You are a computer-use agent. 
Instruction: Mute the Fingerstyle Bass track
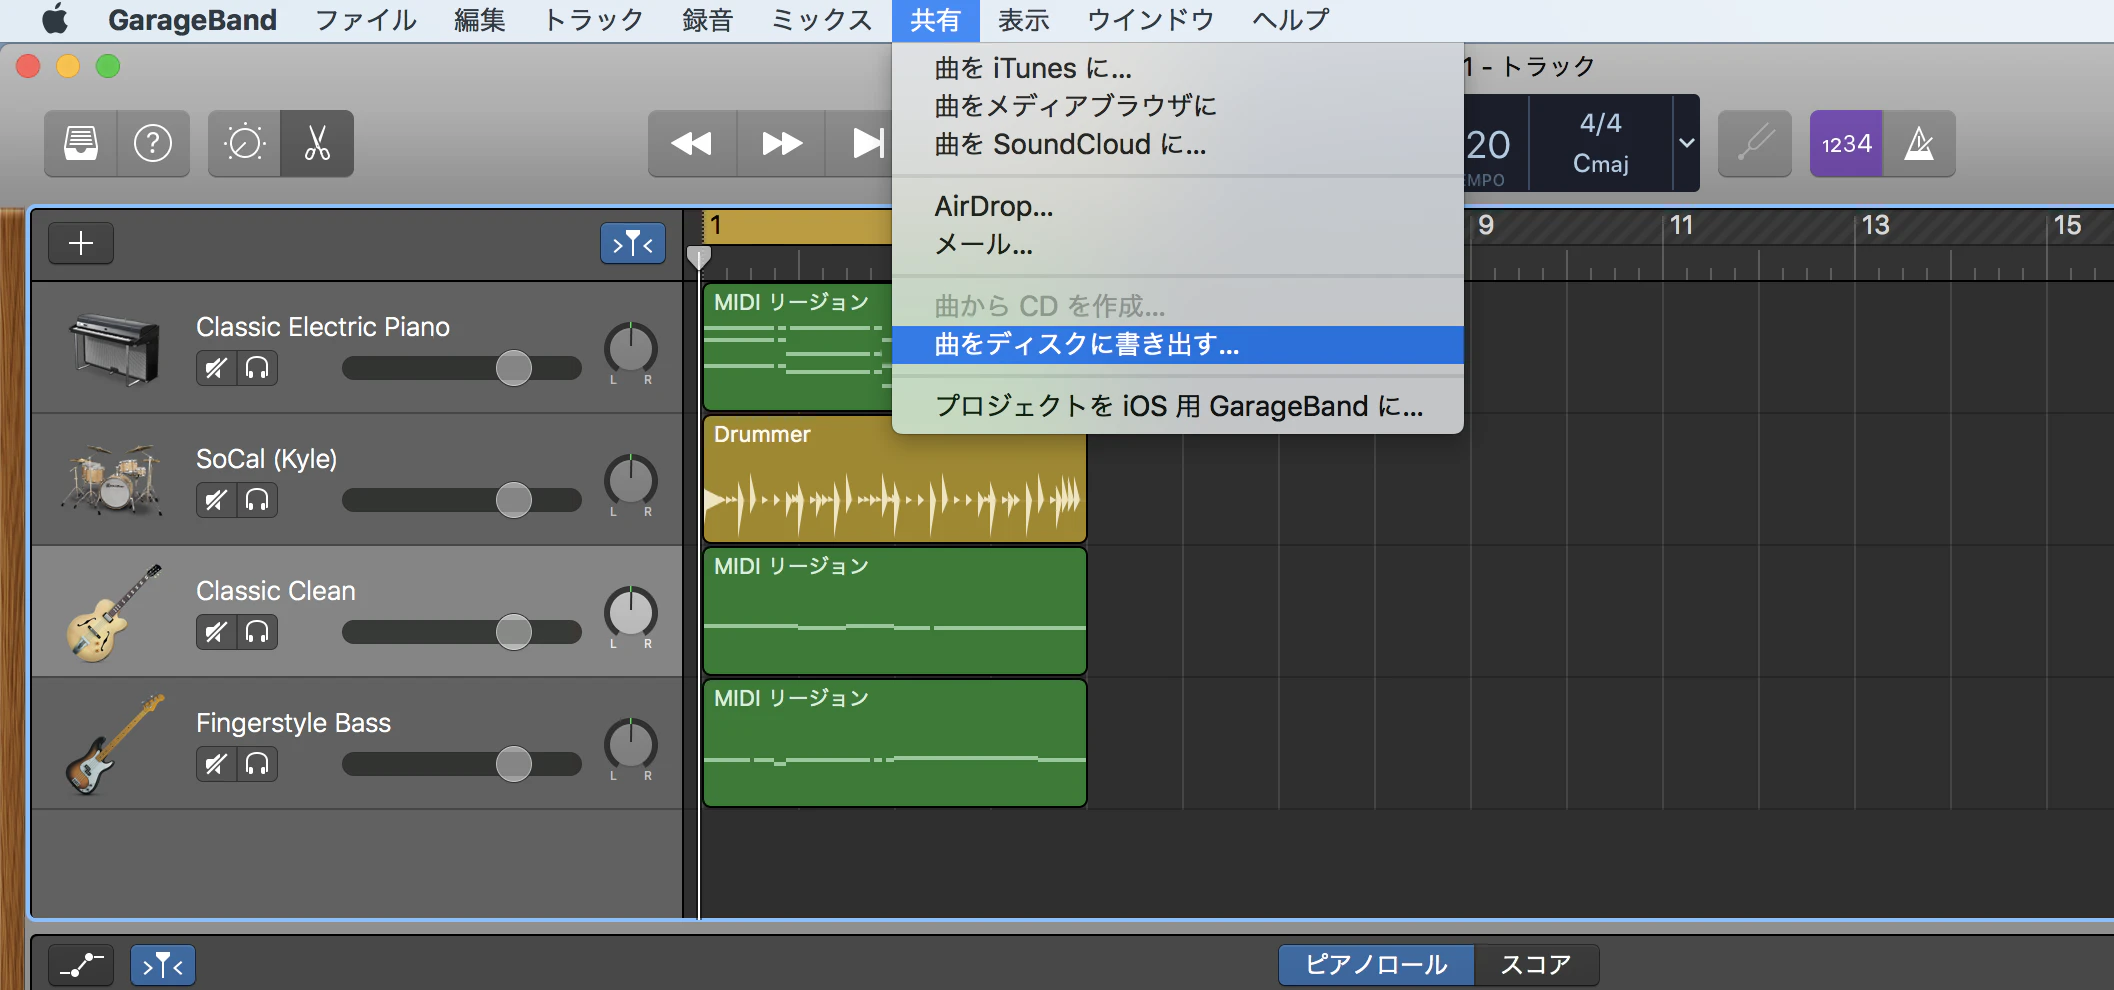[216, 764]
